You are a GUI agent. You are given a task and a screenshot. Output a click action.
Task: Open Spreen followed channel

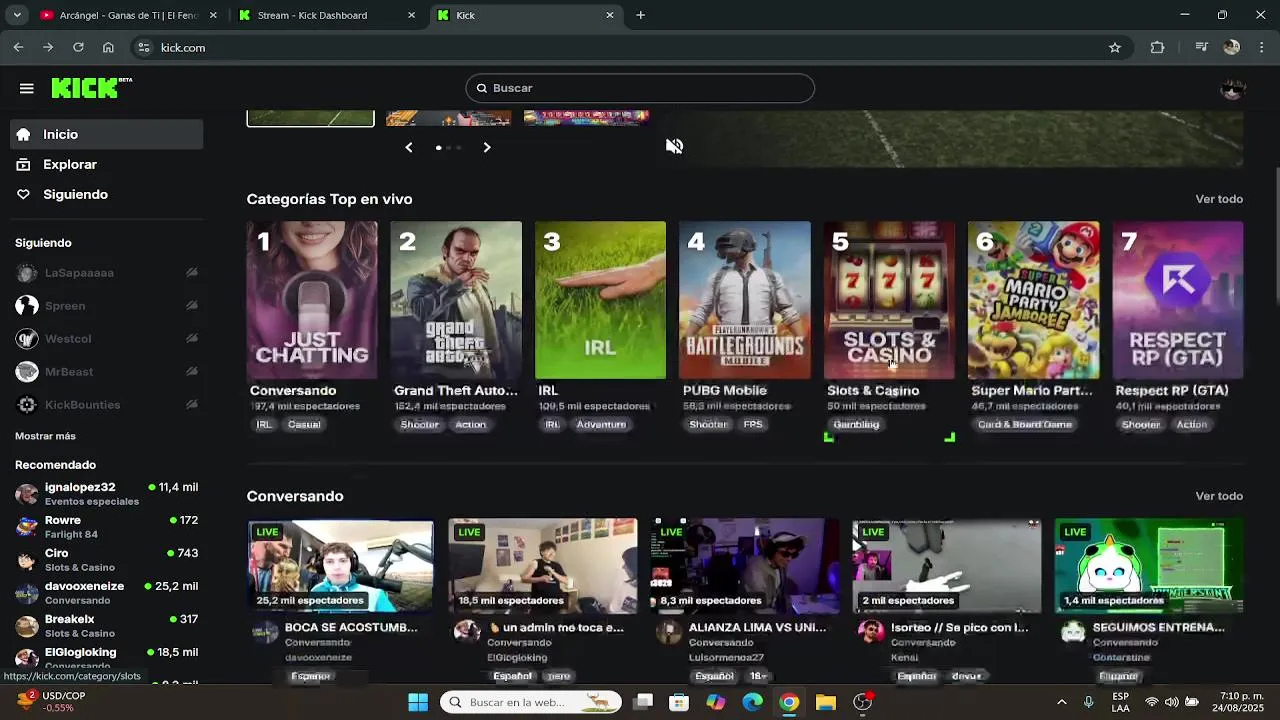pos(104,305)
